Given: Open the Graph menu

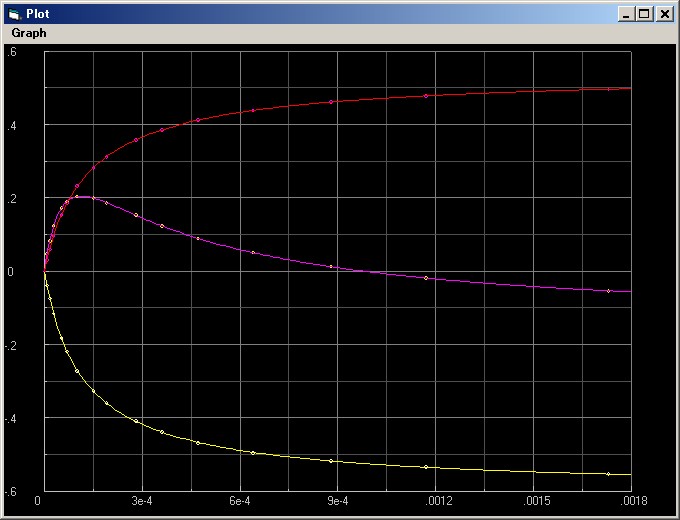Looking at the screenshot, I should click(29, 33).
